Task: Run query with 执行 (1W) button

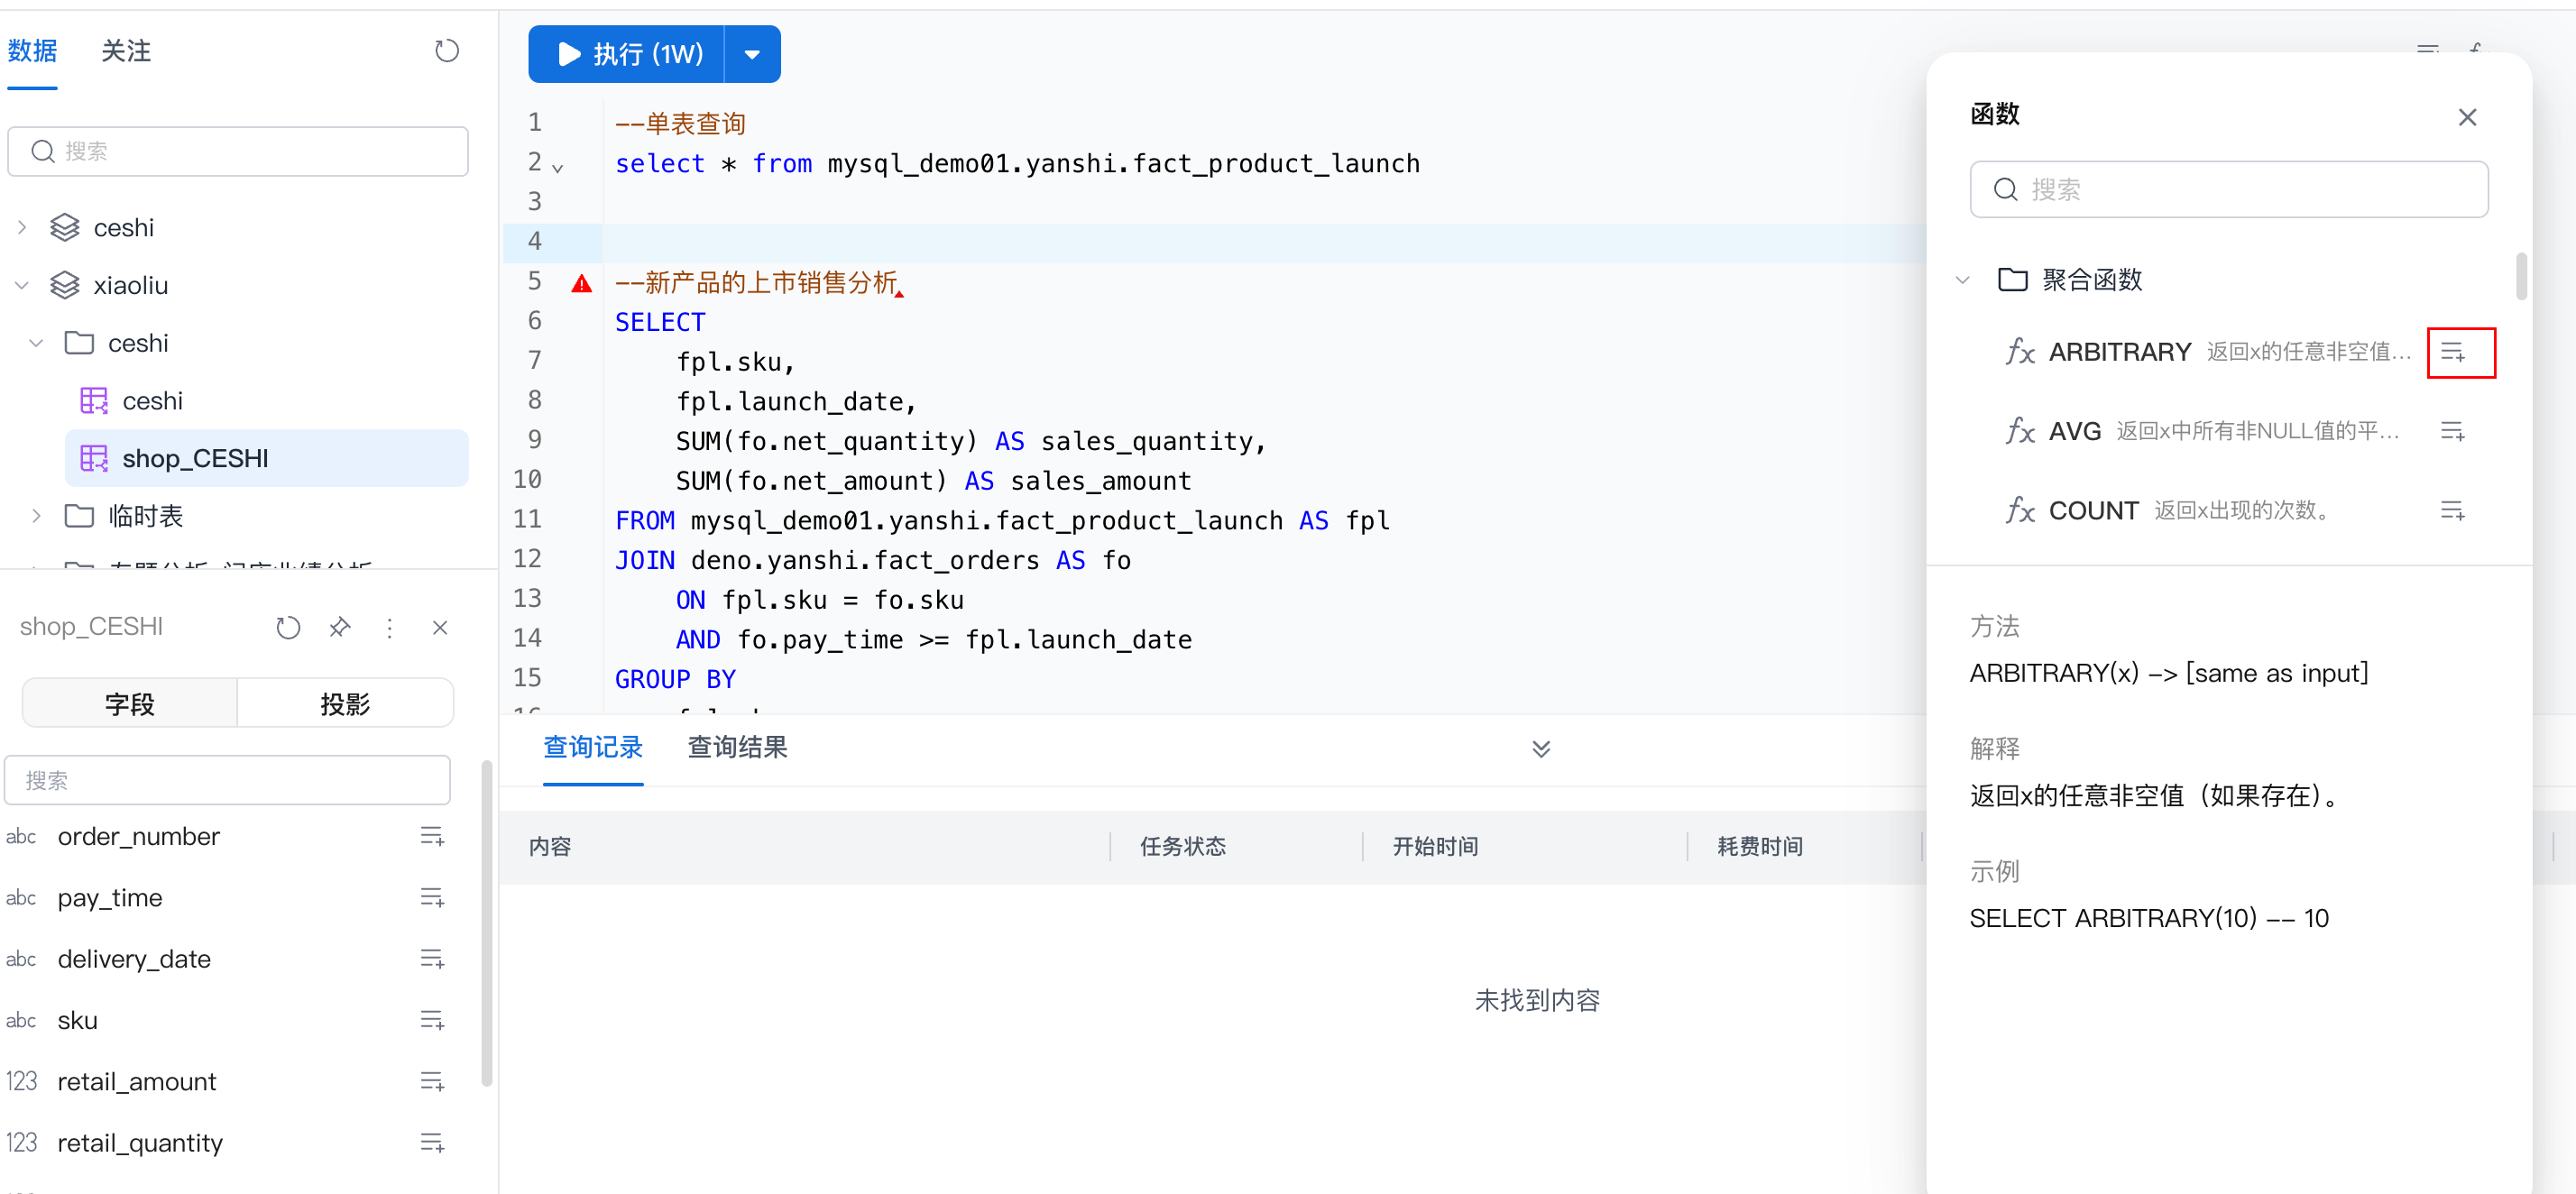Action: [x=628, y=54]
